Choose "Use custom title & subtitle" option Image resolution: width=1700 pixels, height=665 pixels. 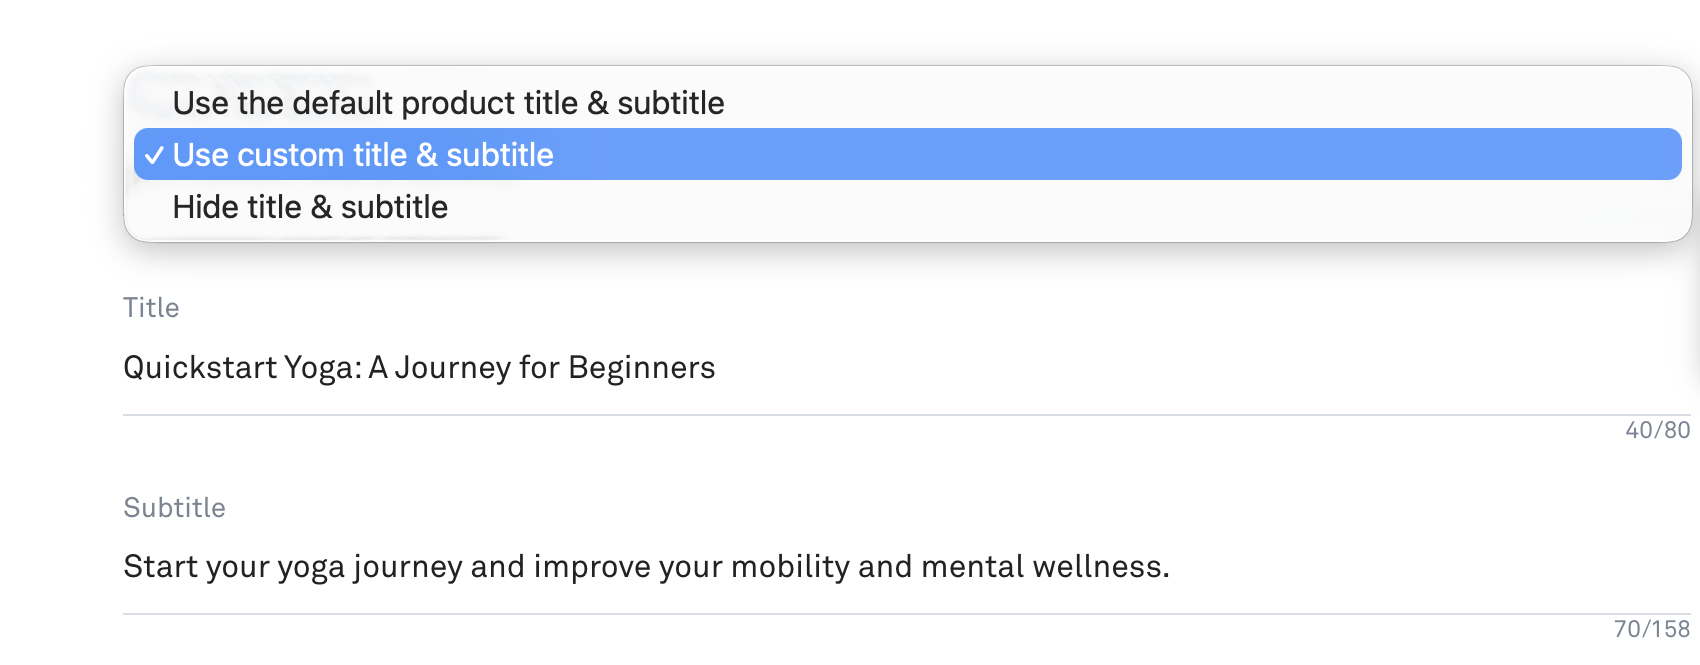[363, 155]
